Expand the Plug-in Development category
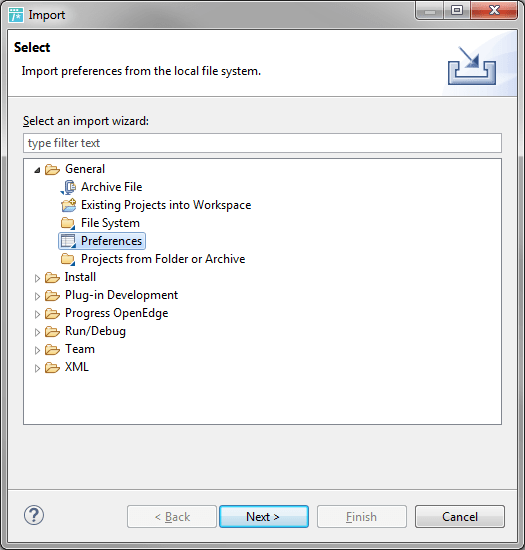 [37, 296]
